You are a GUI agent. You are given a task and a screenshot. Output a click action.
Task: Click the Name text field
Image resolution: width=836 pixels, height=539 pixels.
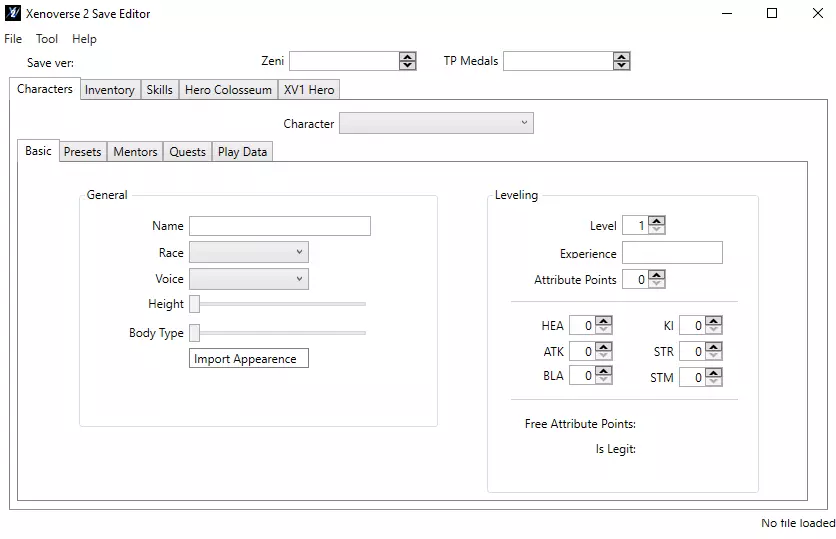[x=279, y=226]
